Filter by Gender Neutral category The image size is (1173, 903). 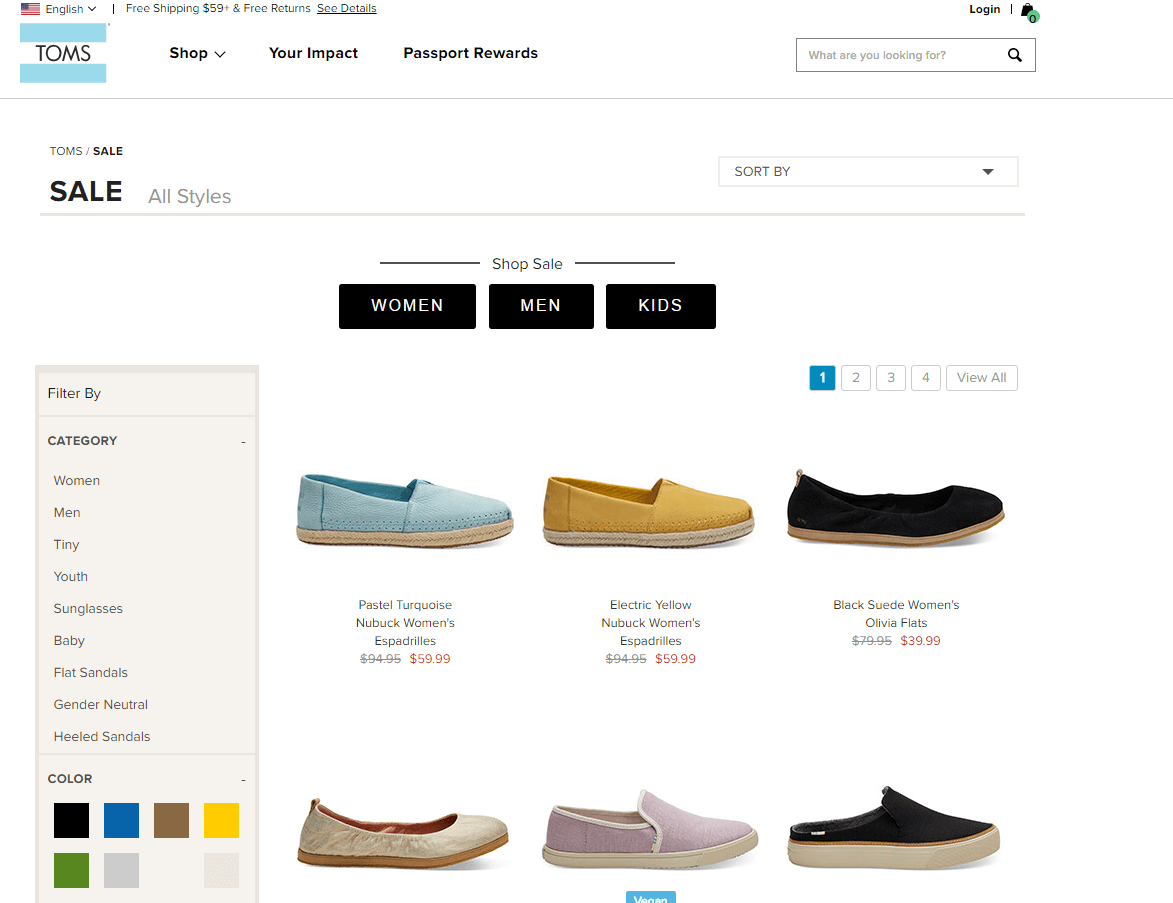click(x=100, y=705)
